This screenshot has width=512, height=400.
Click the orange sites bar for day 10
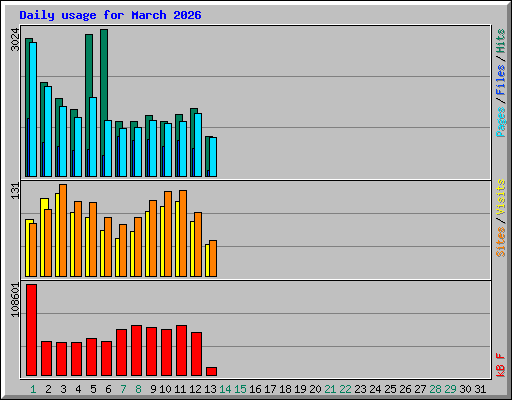coord(168,234)
